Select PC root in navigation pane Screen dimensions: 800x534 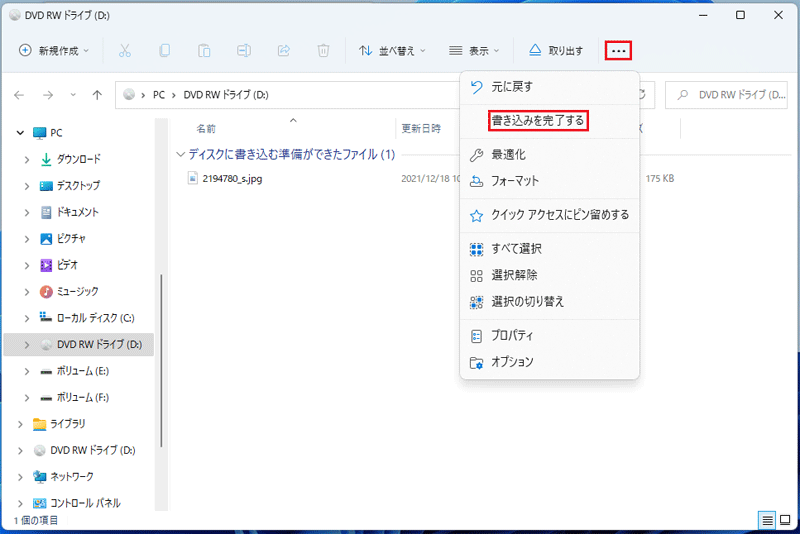coord(47,133)
